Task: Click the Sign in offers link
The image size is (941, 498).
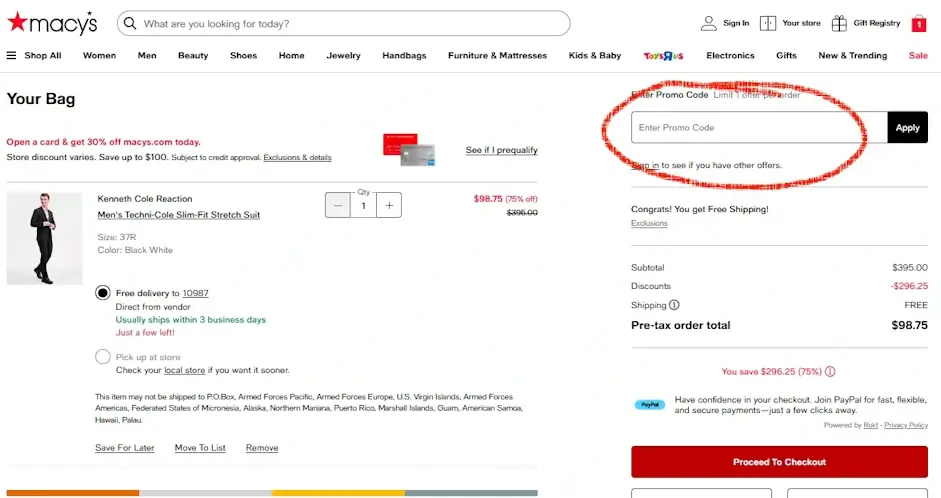Action: point(645,165)
